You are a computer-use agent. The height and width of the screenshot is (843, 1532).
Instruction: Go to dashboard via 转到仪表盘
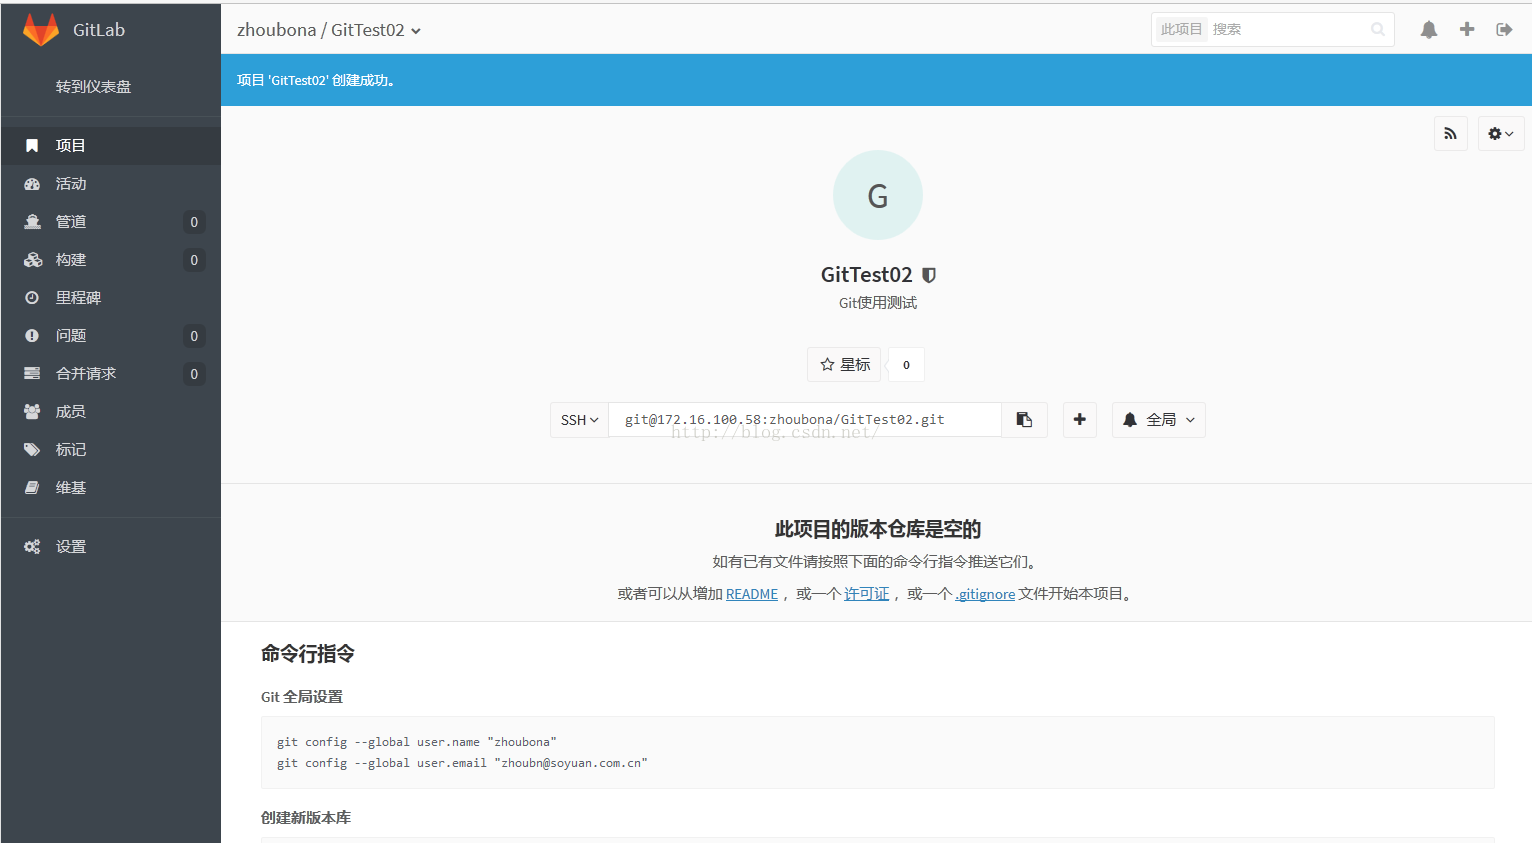pyautogui.click(x=93, y=87)
